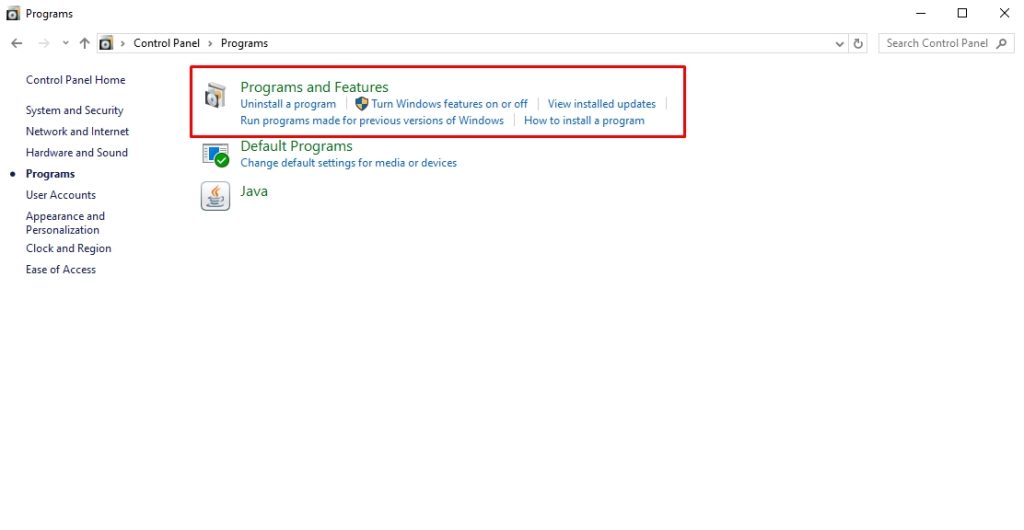
Task: Select Clock and Region in sidebar
Action: click(x=69, y=249)
